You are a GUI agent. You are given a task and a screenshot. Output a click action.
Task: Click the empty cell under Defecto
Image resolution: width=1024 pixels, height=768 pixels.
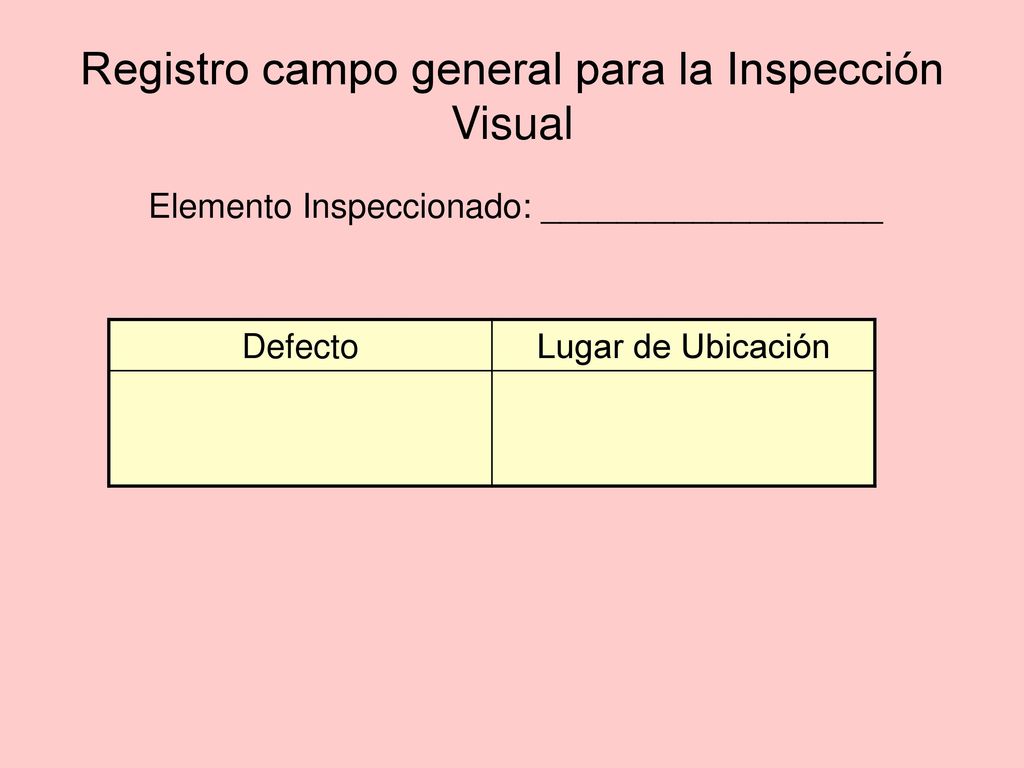[x=300, y=428]
